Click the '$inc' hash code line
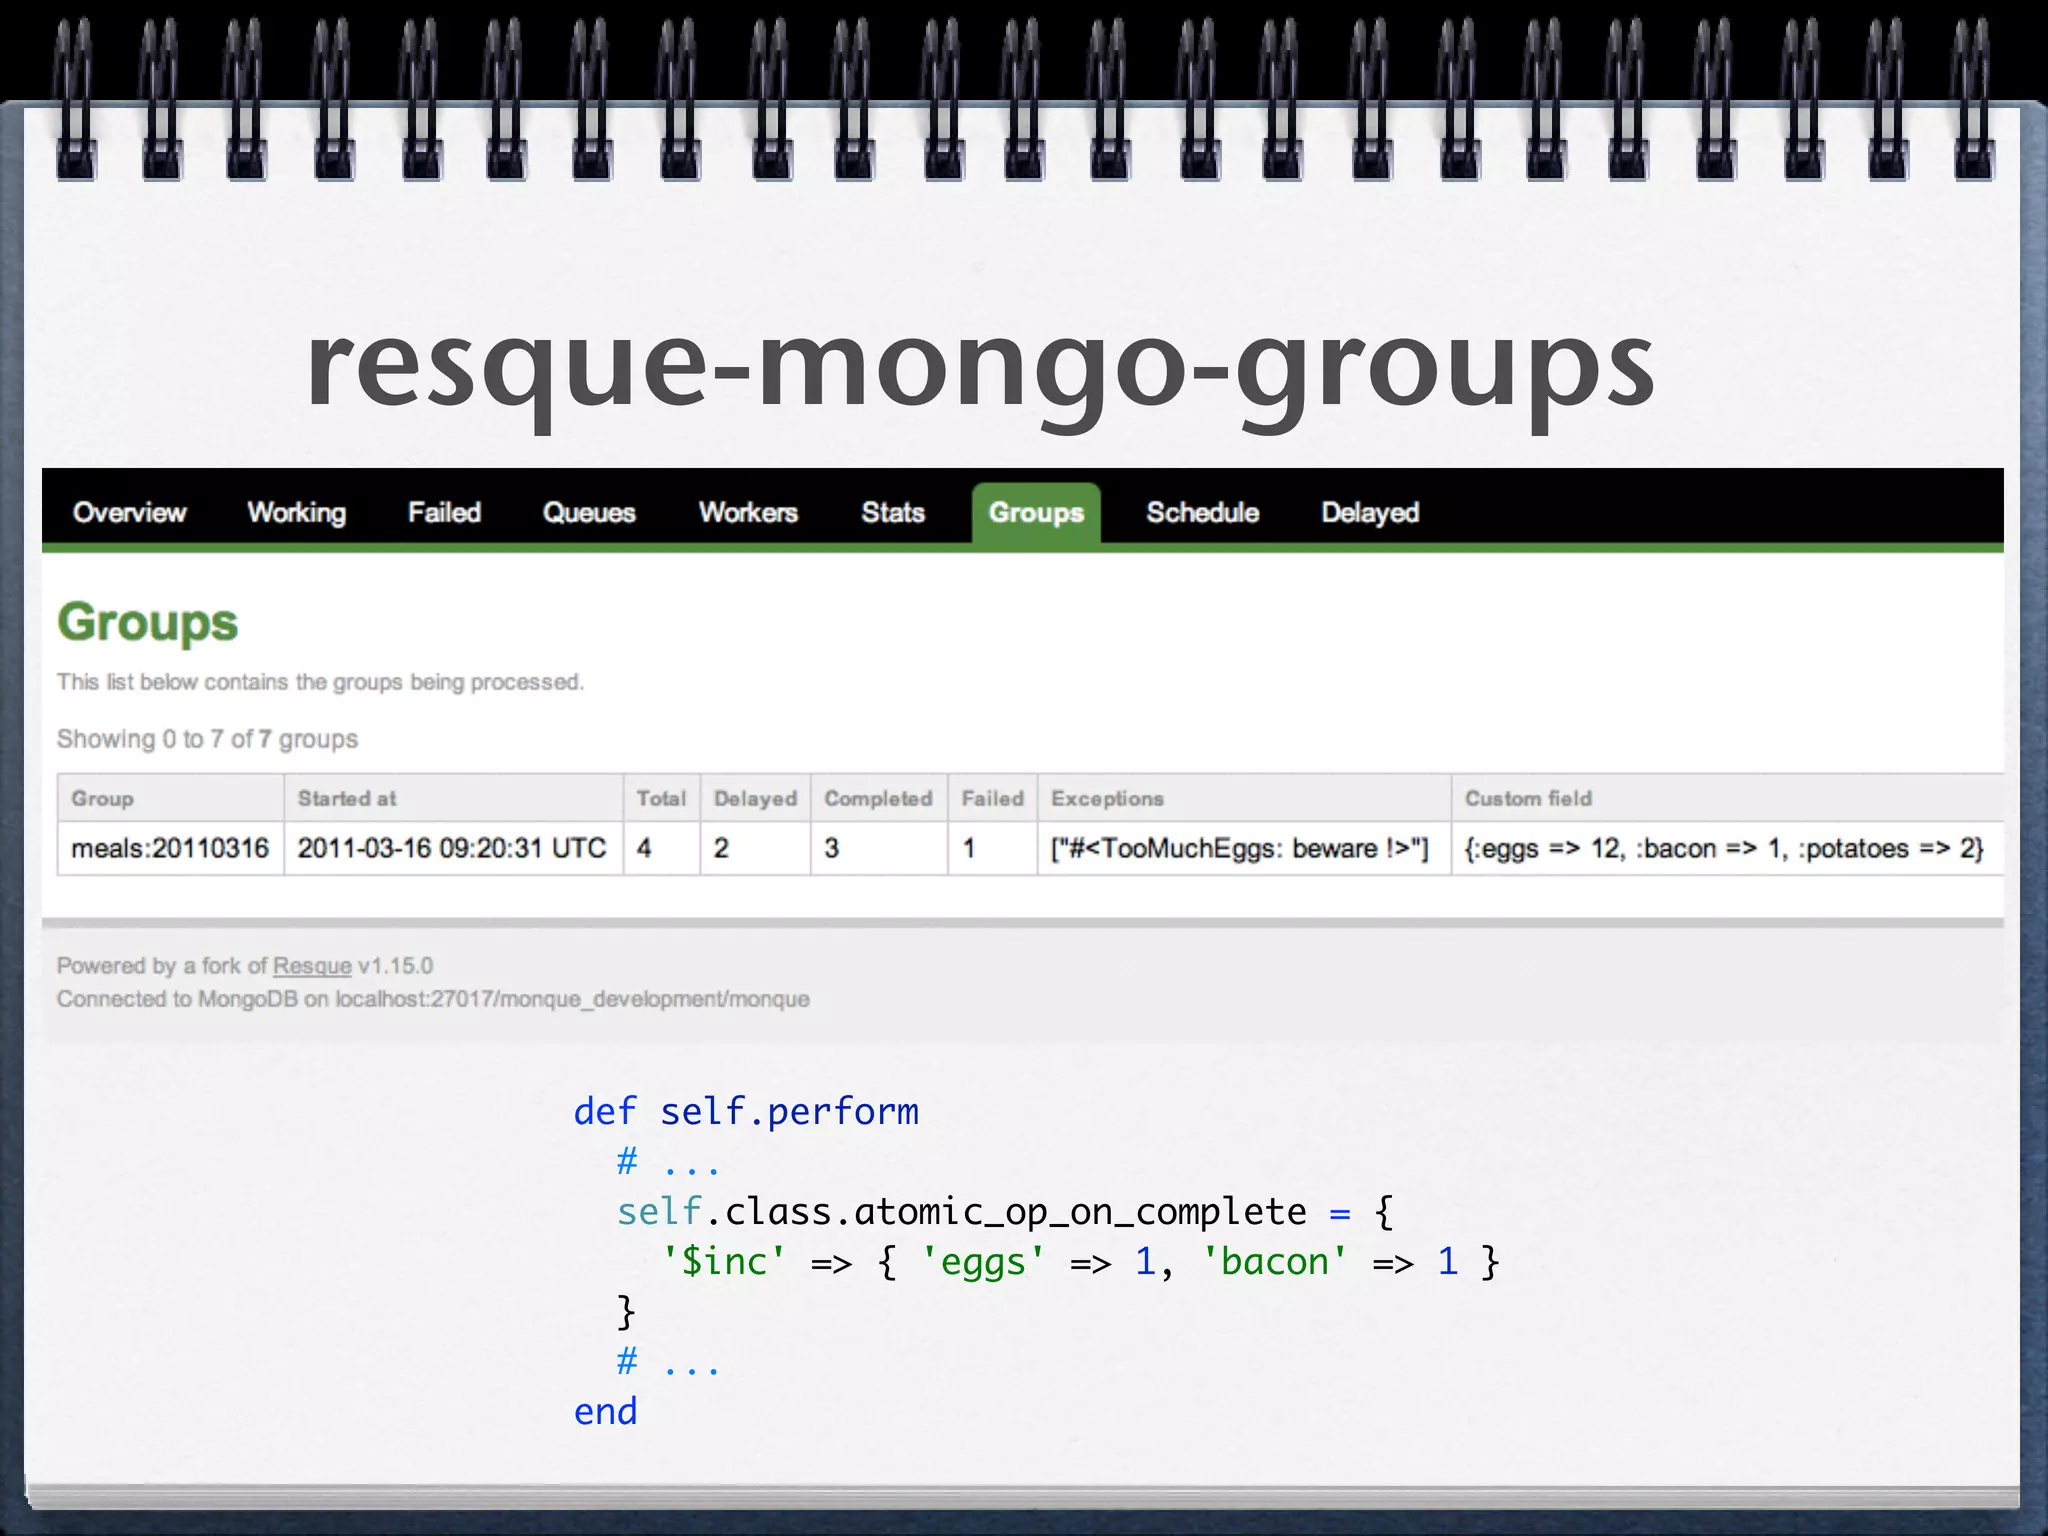The image size is (2048, 1536). [x=1080, y=1262]
